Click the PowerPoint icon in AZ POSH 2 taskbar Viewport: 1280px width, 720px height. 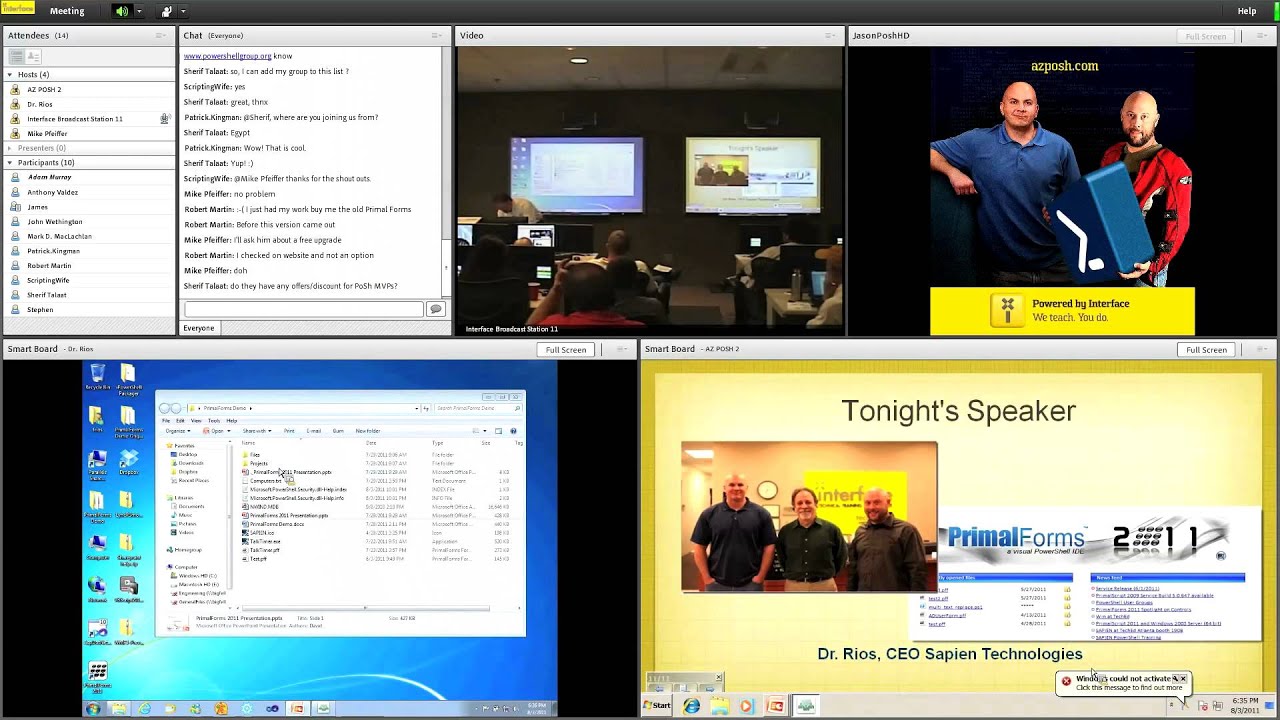775,706
